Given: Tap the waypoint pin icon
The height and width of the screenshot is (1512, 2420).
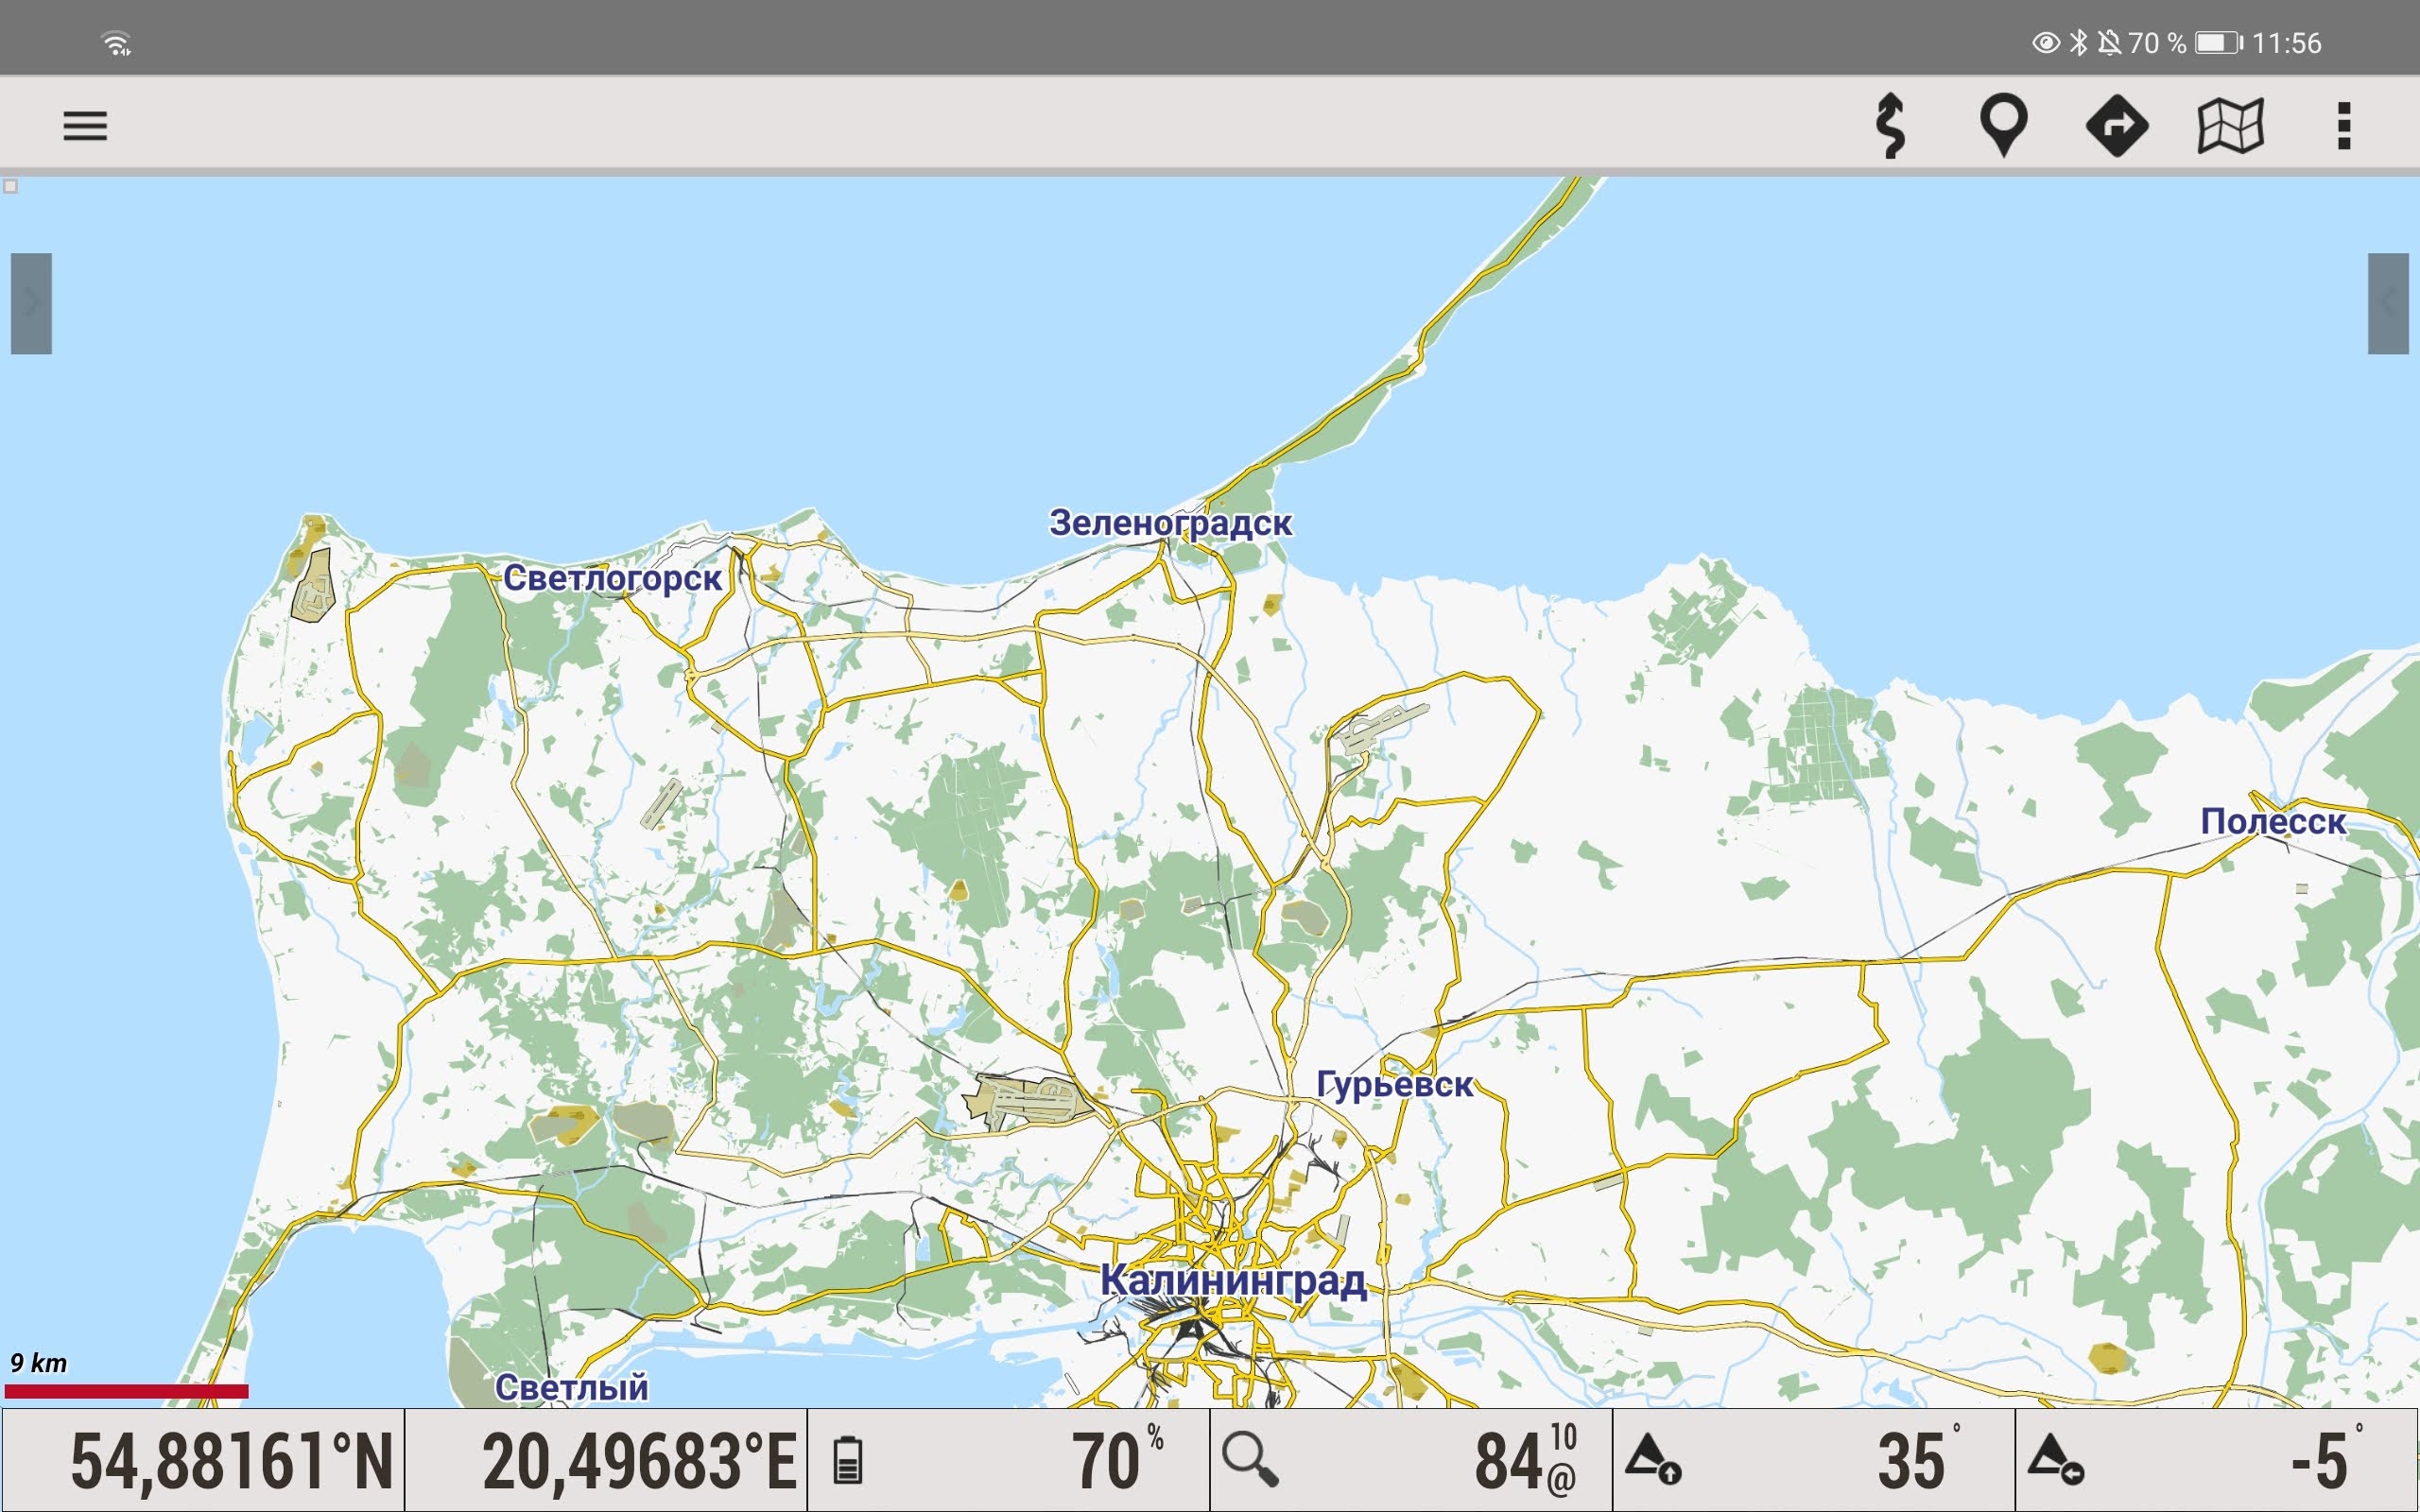Looking at the screenshot, I should click(2003, 126).
